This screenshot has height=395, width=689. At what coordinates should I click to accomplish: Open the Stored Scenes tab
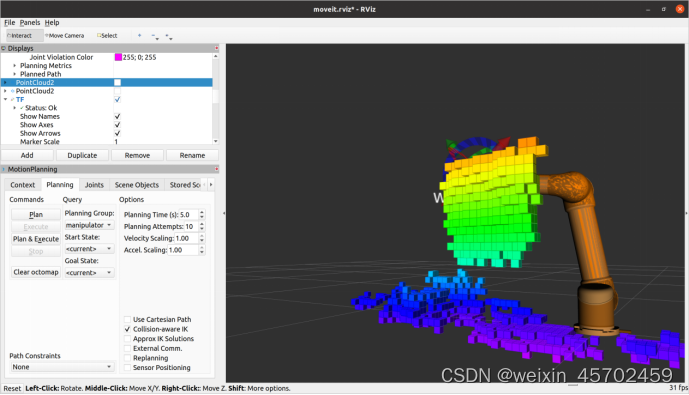(185, 185)
